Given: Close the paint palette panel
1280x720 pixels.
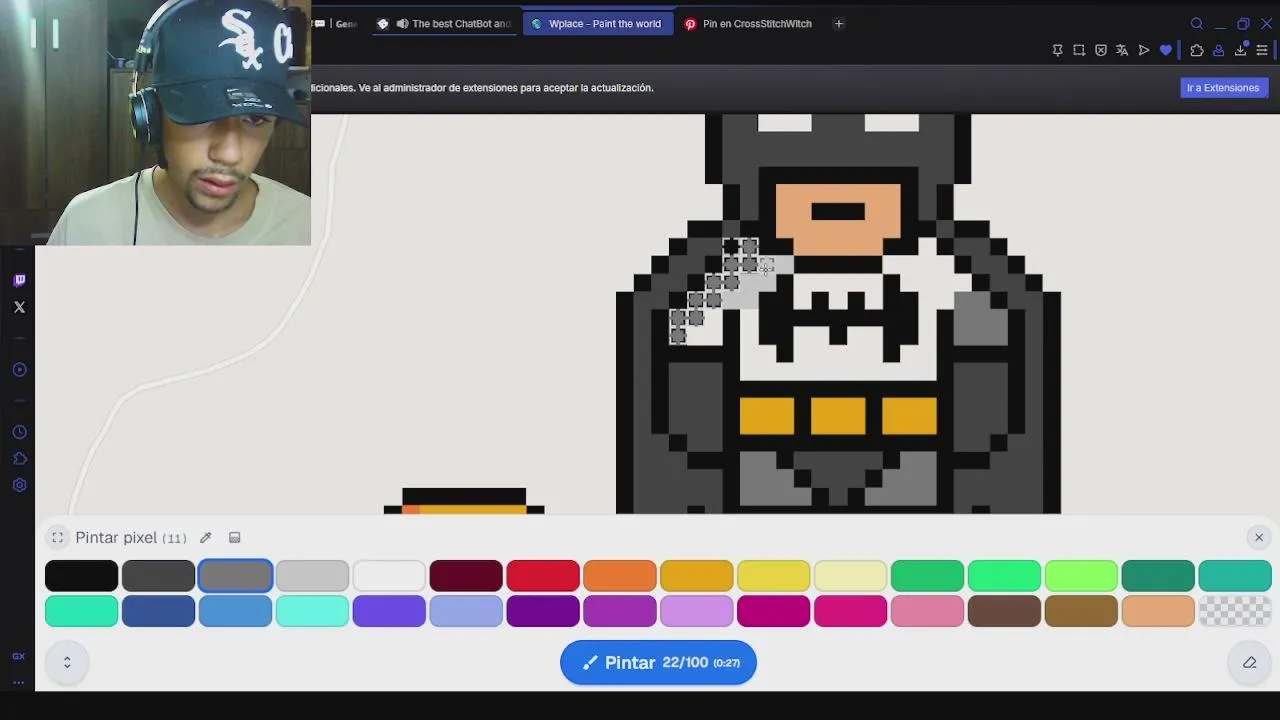Looking at the screenshot, I should [x=1259, y=538].
